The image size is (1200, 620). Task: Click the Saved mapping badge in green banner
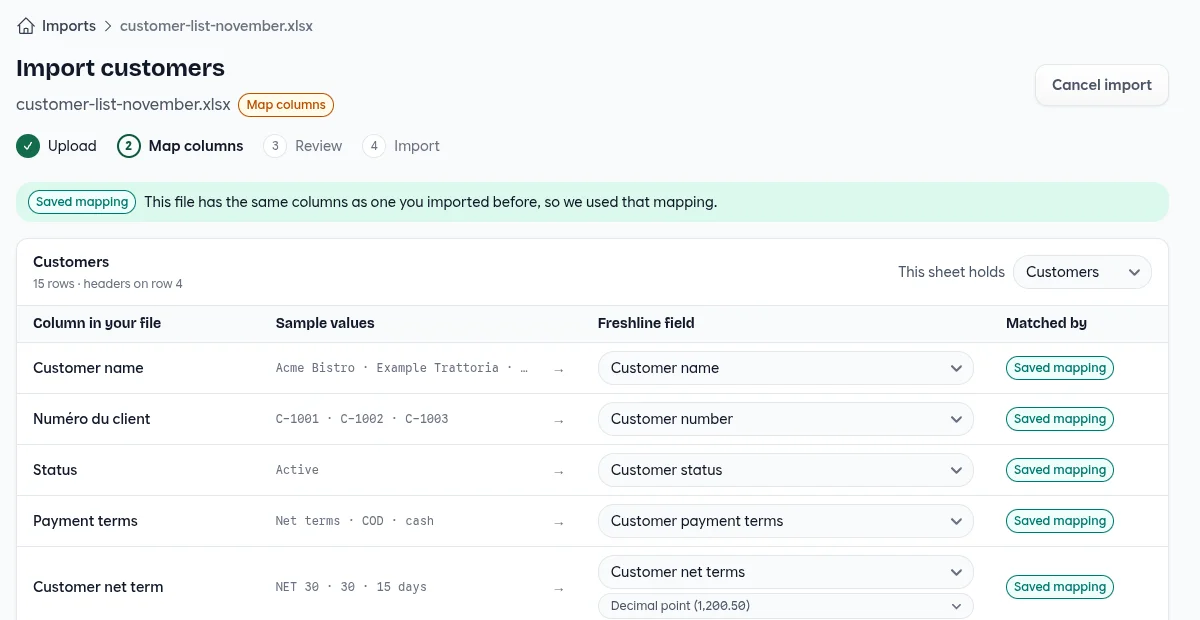point(82,202)
